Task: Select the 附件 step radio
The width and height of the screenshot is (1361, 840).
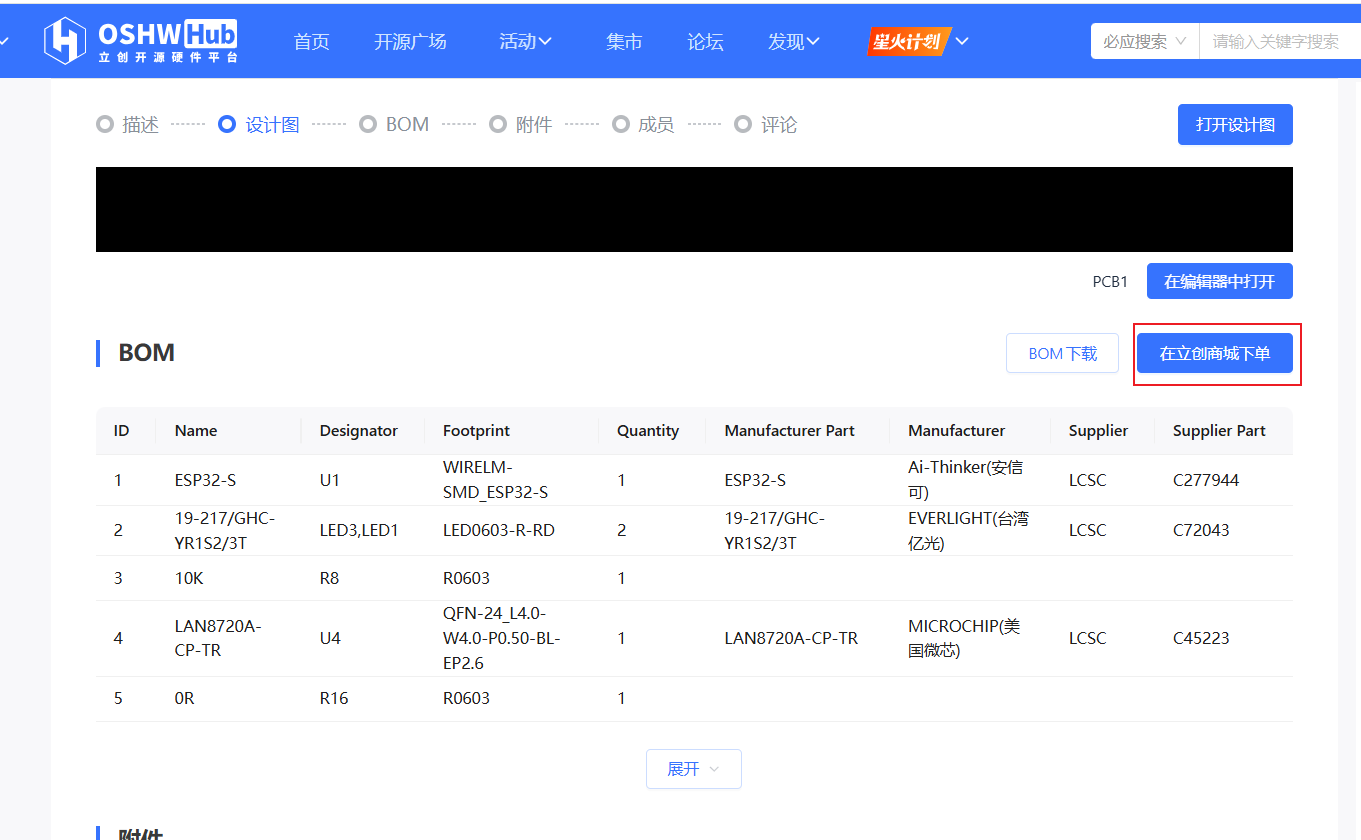Action: (498, 125)
